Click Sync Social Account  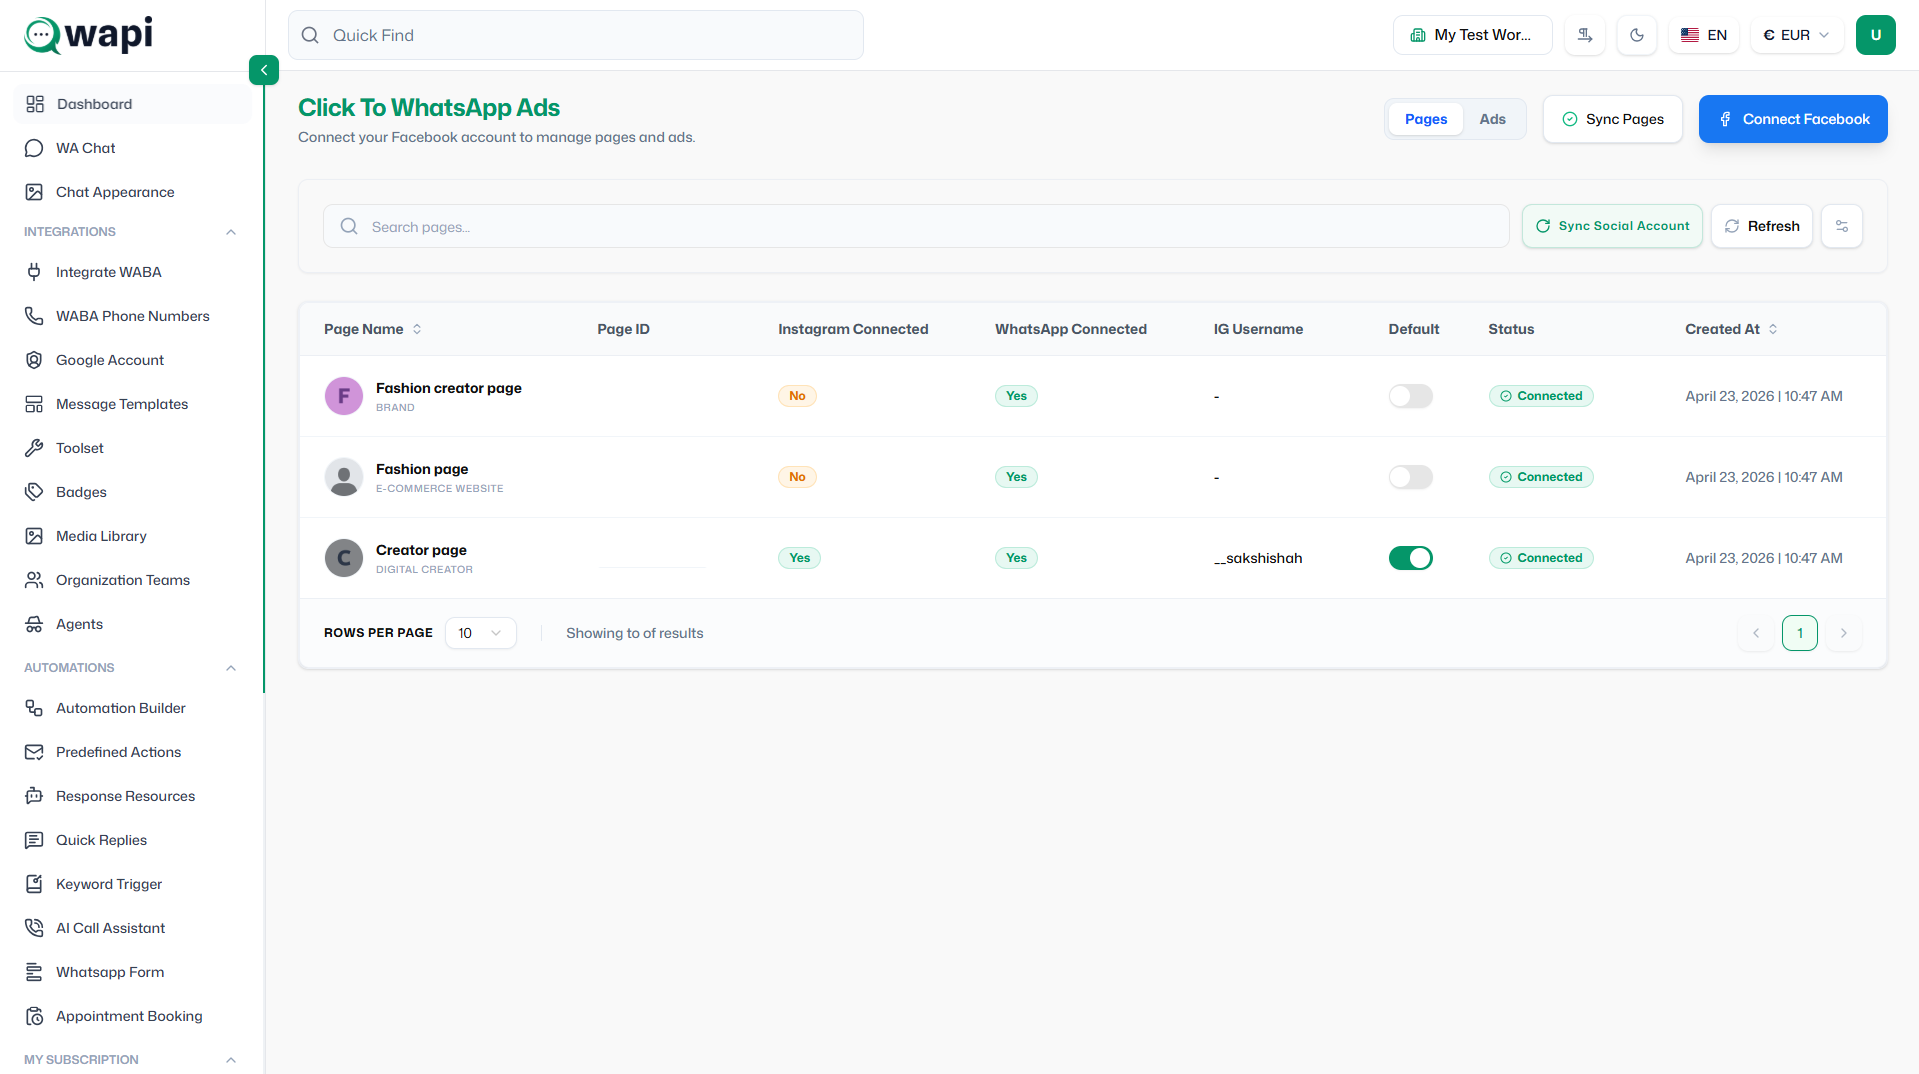point(1611,226)
